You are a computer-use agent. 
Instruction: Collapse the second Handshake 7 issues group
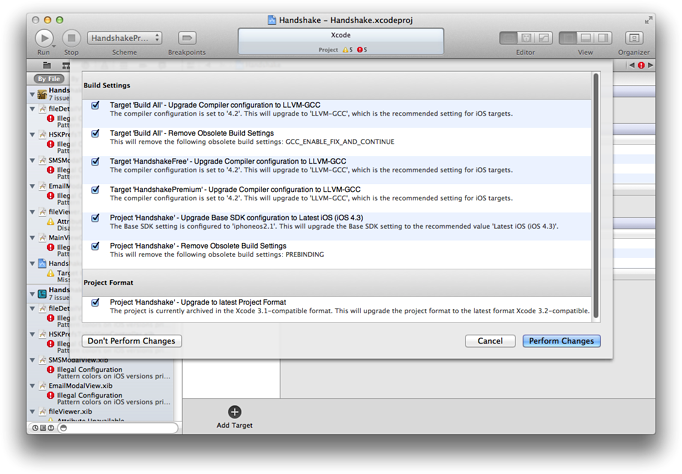click(32, 294)
